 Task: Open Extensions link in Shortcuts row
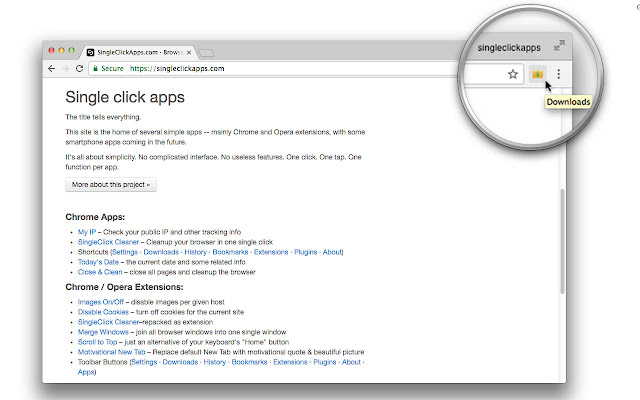click(271, 252)
